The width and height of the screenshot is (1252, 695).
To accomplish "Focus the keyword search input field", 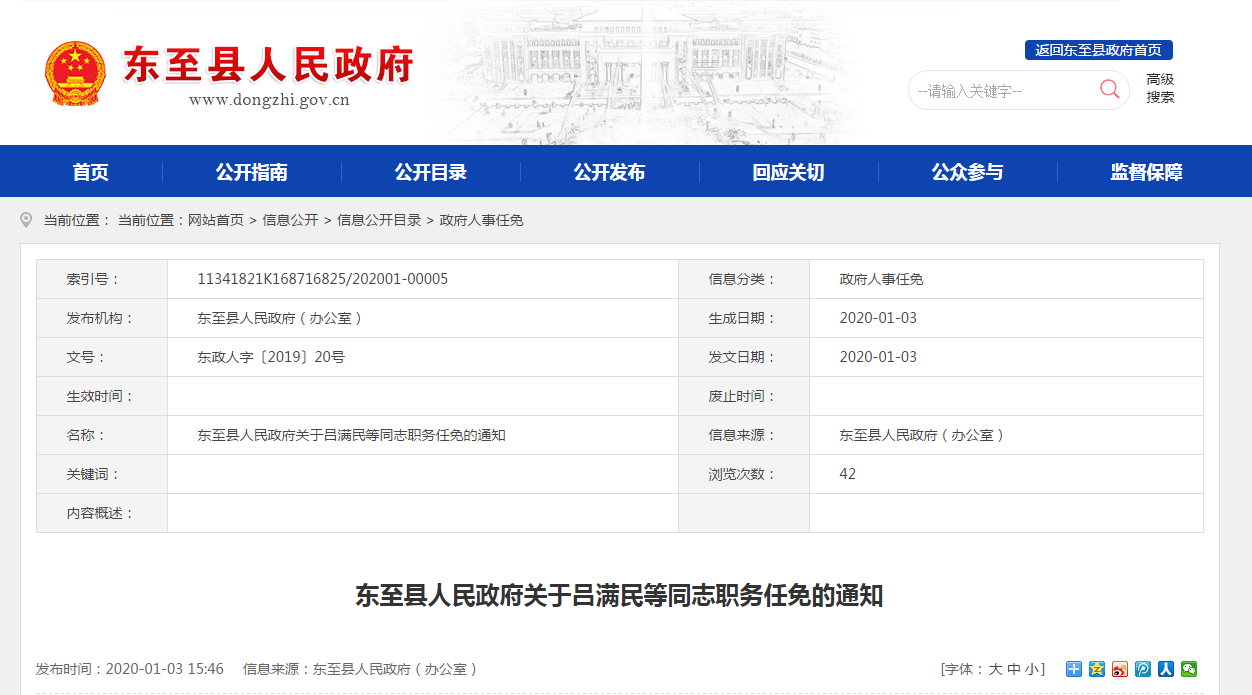I will [x=1005, y=90].
